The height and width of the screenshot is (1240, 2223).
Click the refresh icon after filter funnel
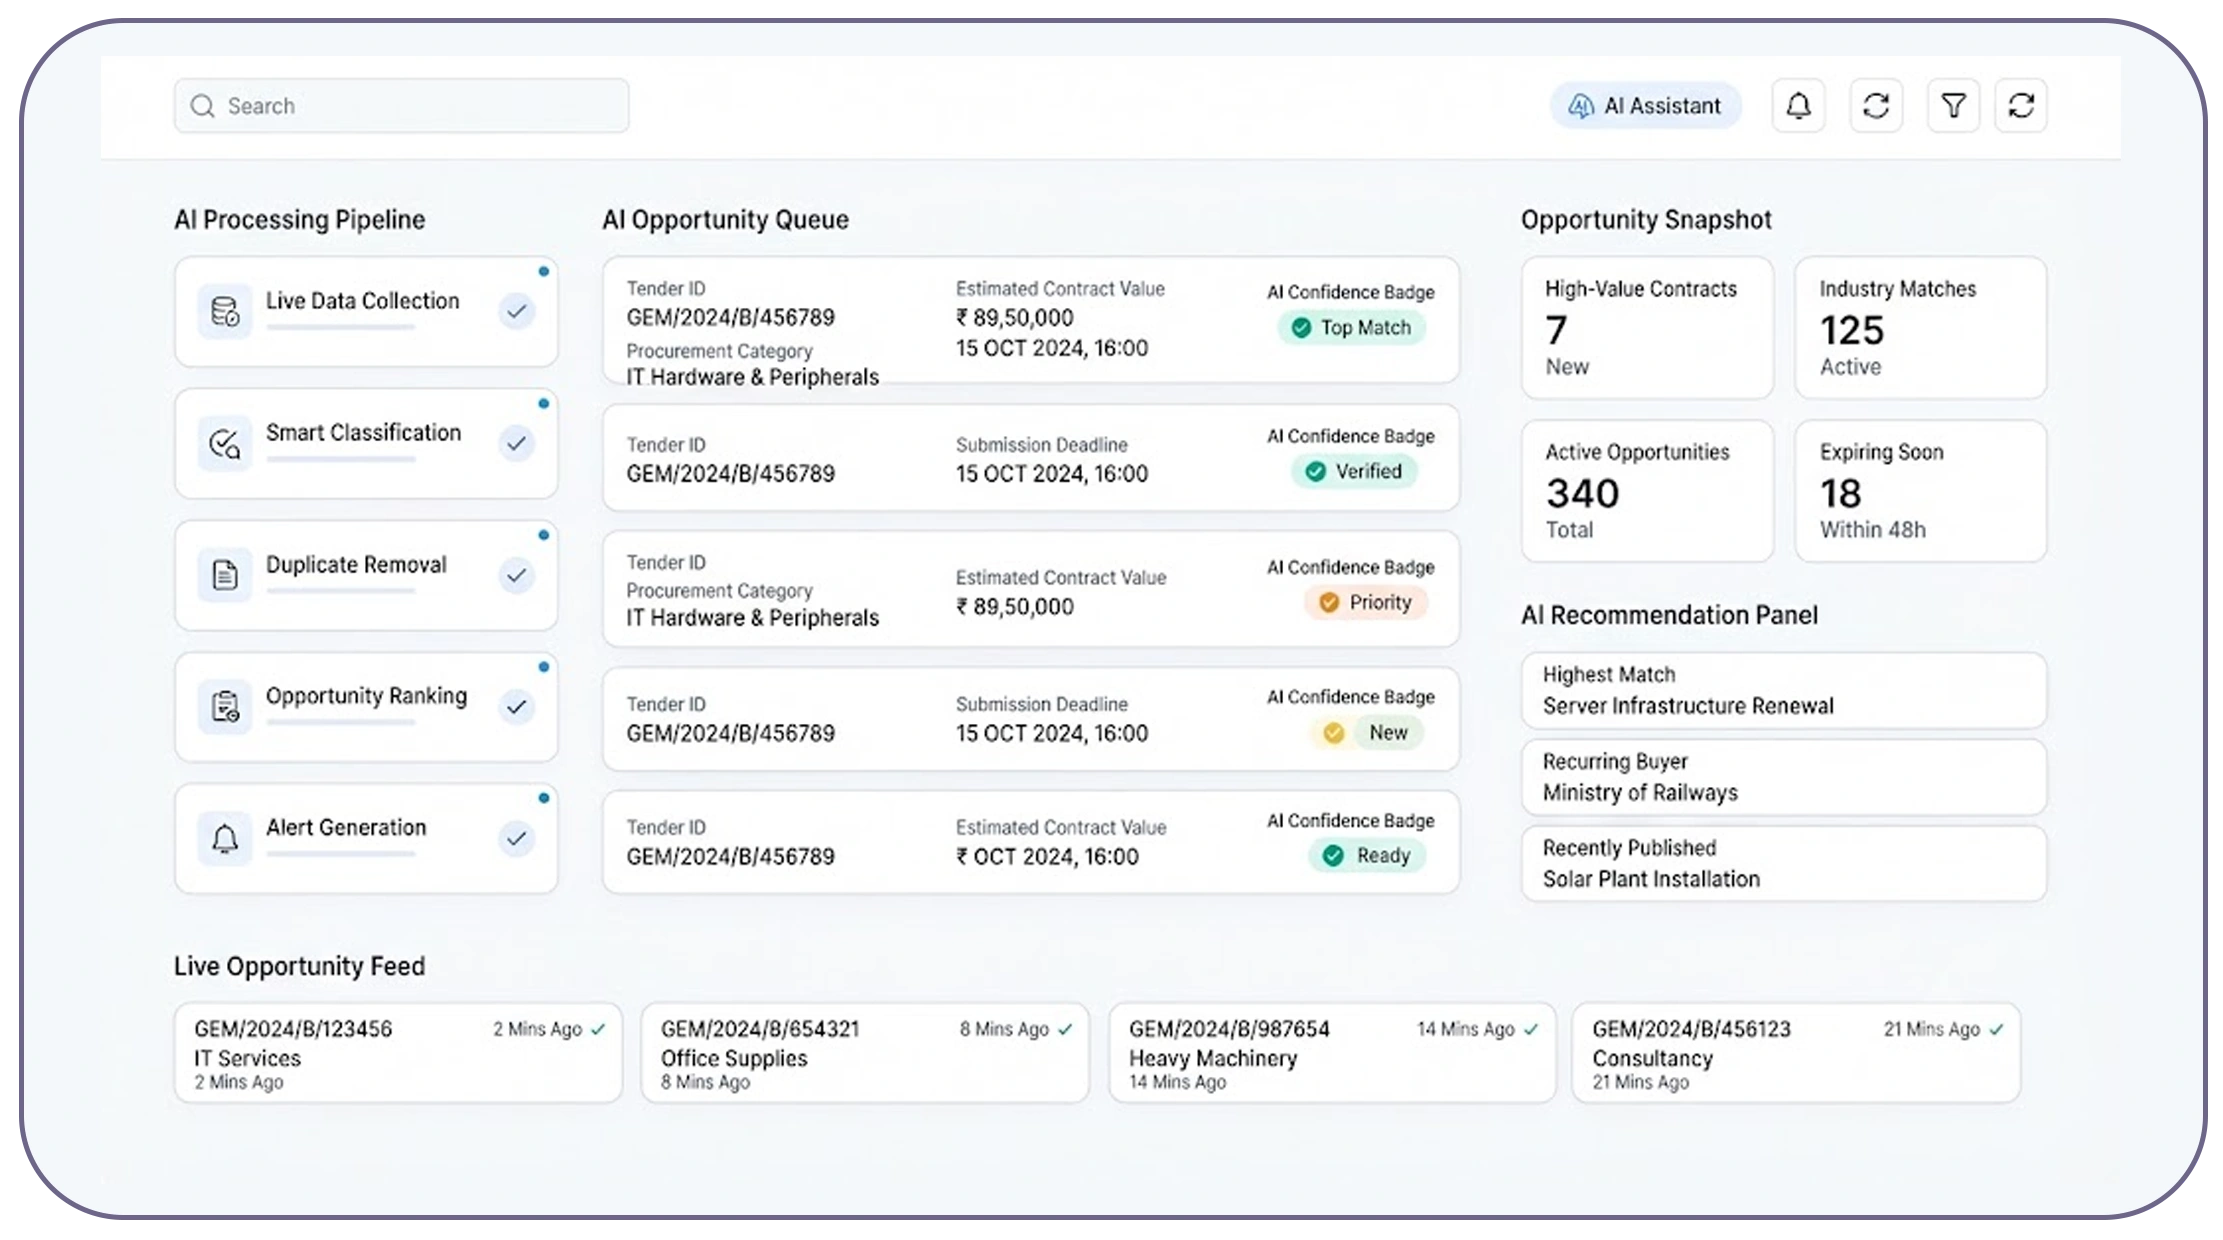coord(2021,106)
